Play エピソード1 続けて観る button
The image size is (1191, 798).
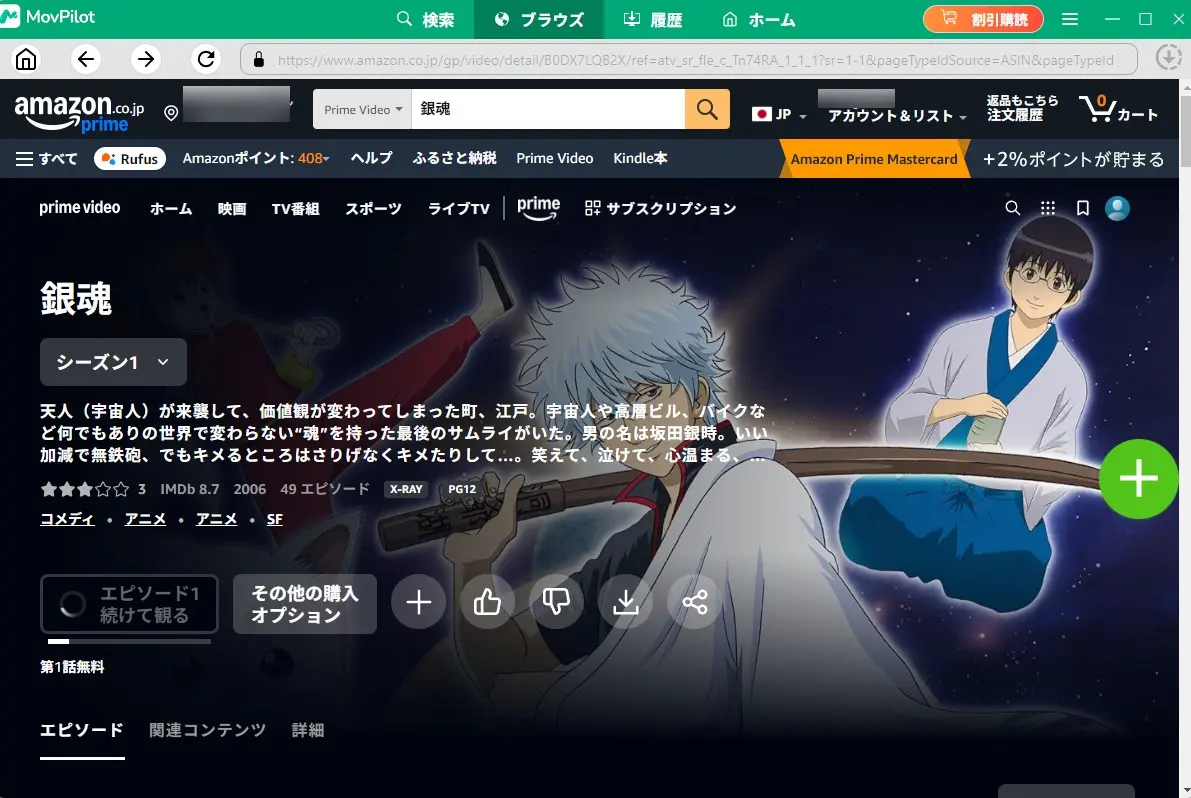click(x=129, y=604)
